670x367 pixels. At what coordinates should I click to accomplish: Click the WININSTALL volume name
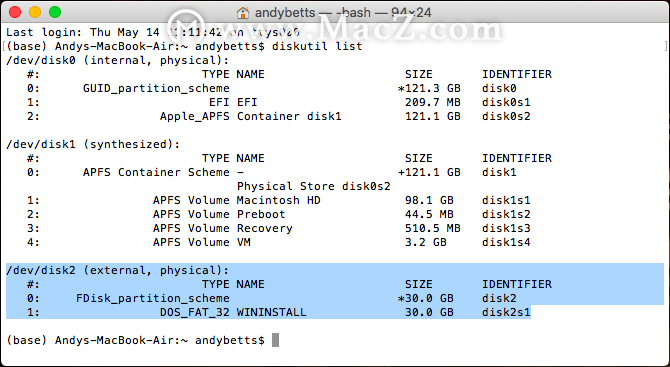pos(271,312)
